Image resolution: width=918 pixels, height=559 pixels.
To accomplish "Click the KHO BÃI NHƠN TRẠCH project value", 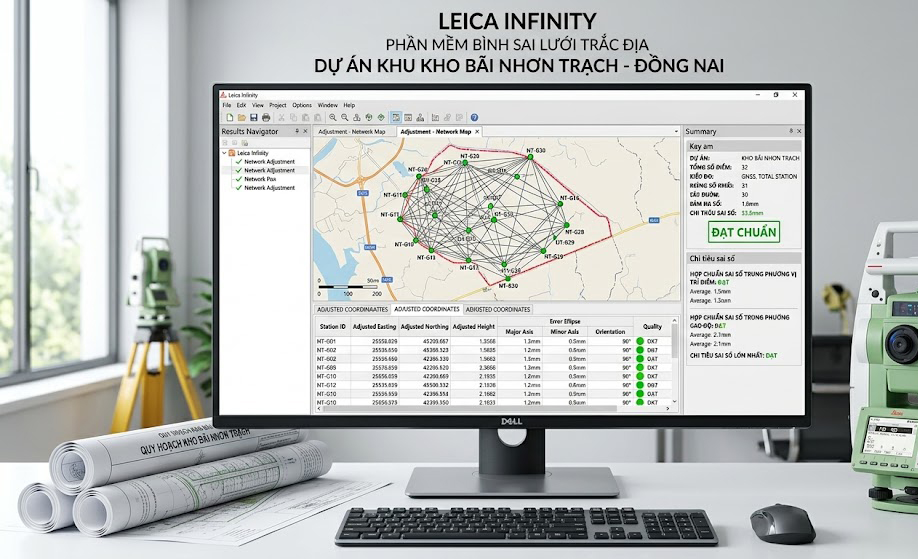I will [770, 158].
